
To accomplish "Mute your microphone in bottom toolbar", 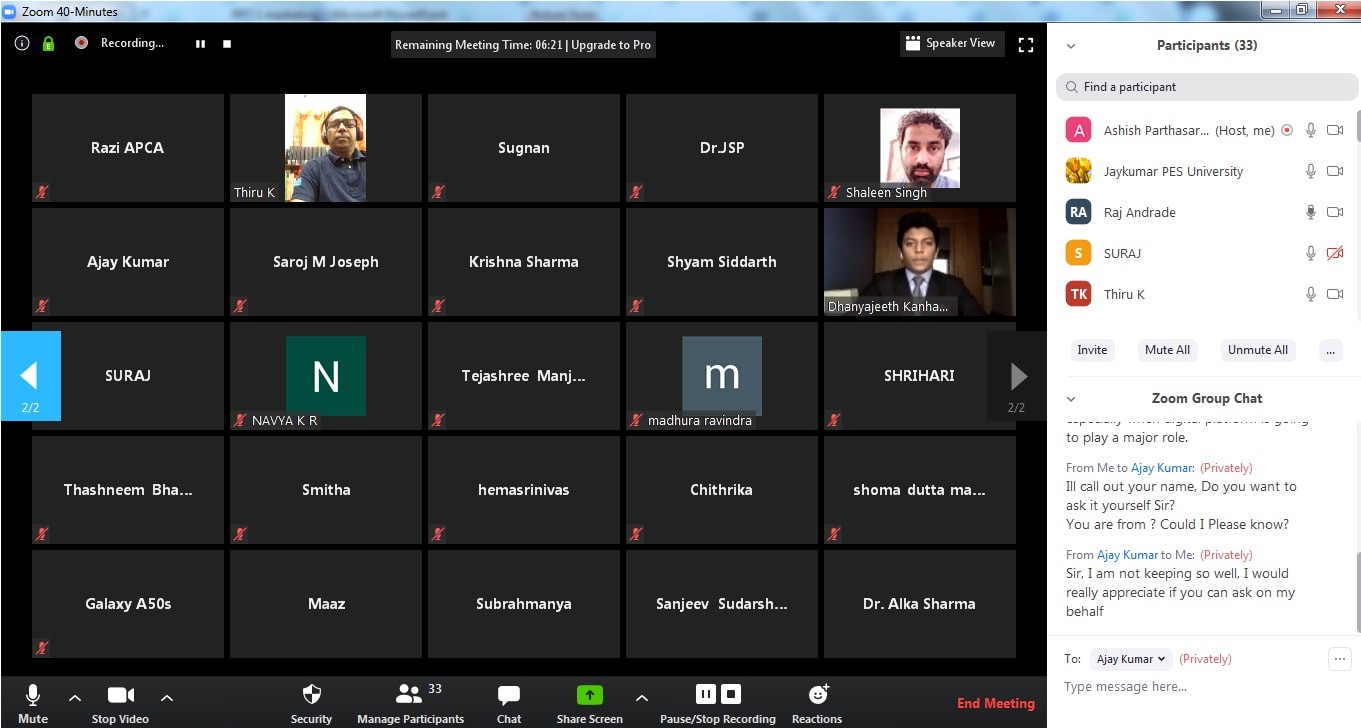I will (33, 695).
